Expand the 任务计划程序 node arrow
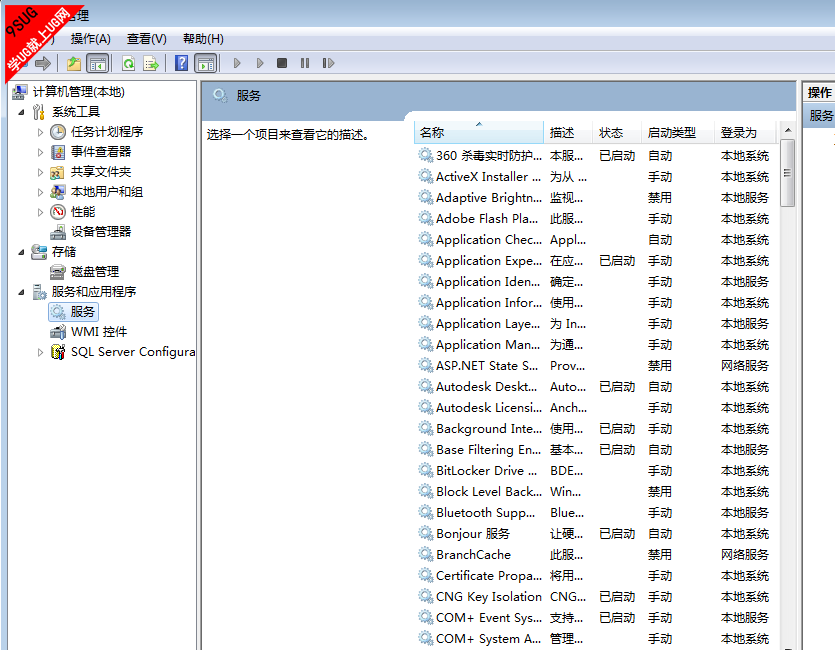 [x=40, y=132]
